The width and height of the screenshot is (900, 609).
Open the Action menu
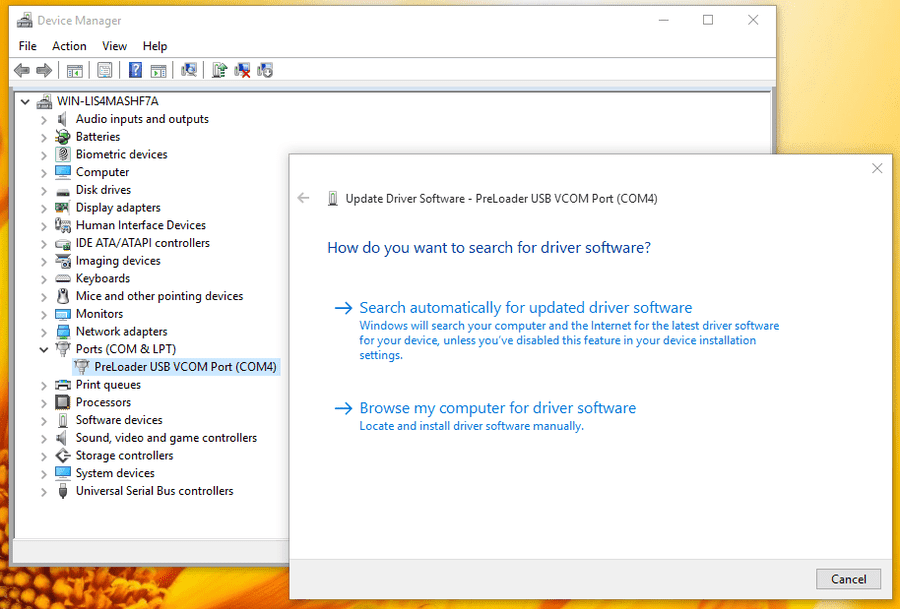click(69, 46)
